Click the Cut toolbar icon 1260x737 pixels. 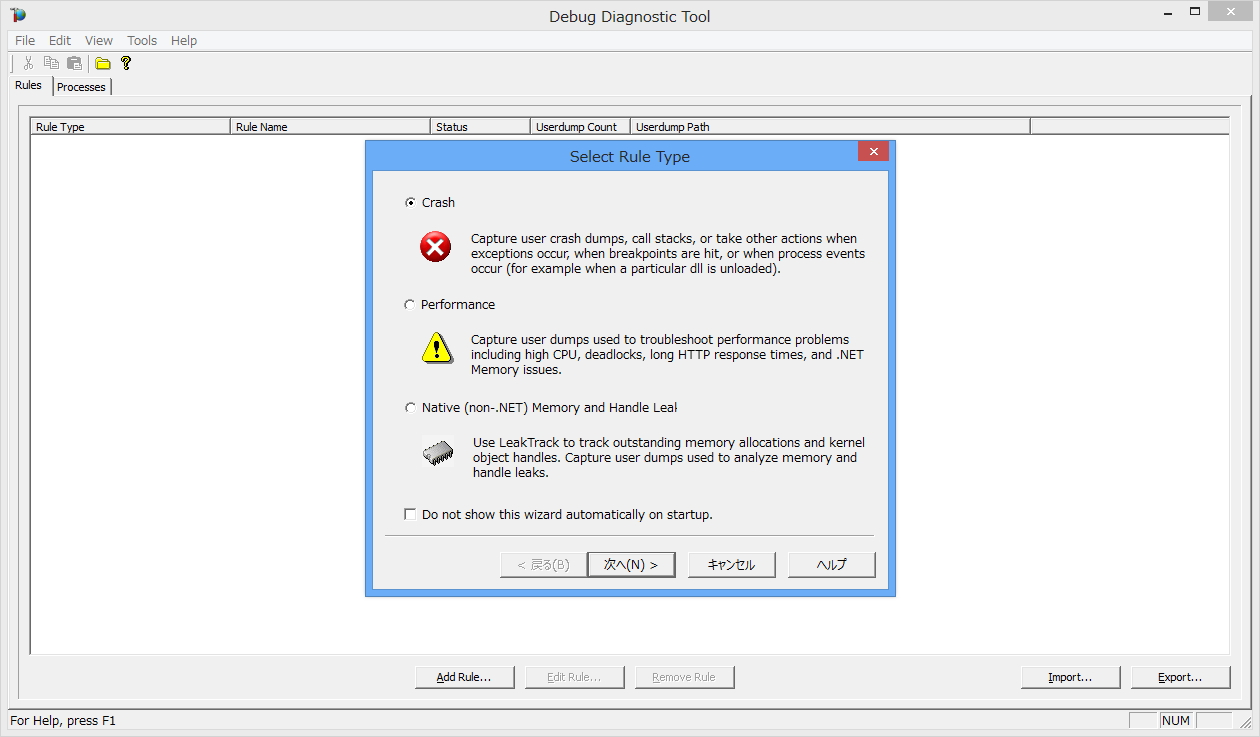(x=28, y=63)
